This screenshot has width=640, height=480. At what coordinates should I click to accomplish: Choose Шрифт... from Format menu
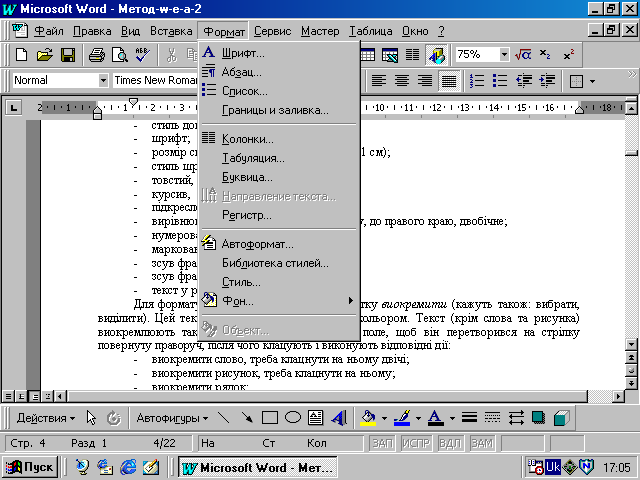[279, 53]
